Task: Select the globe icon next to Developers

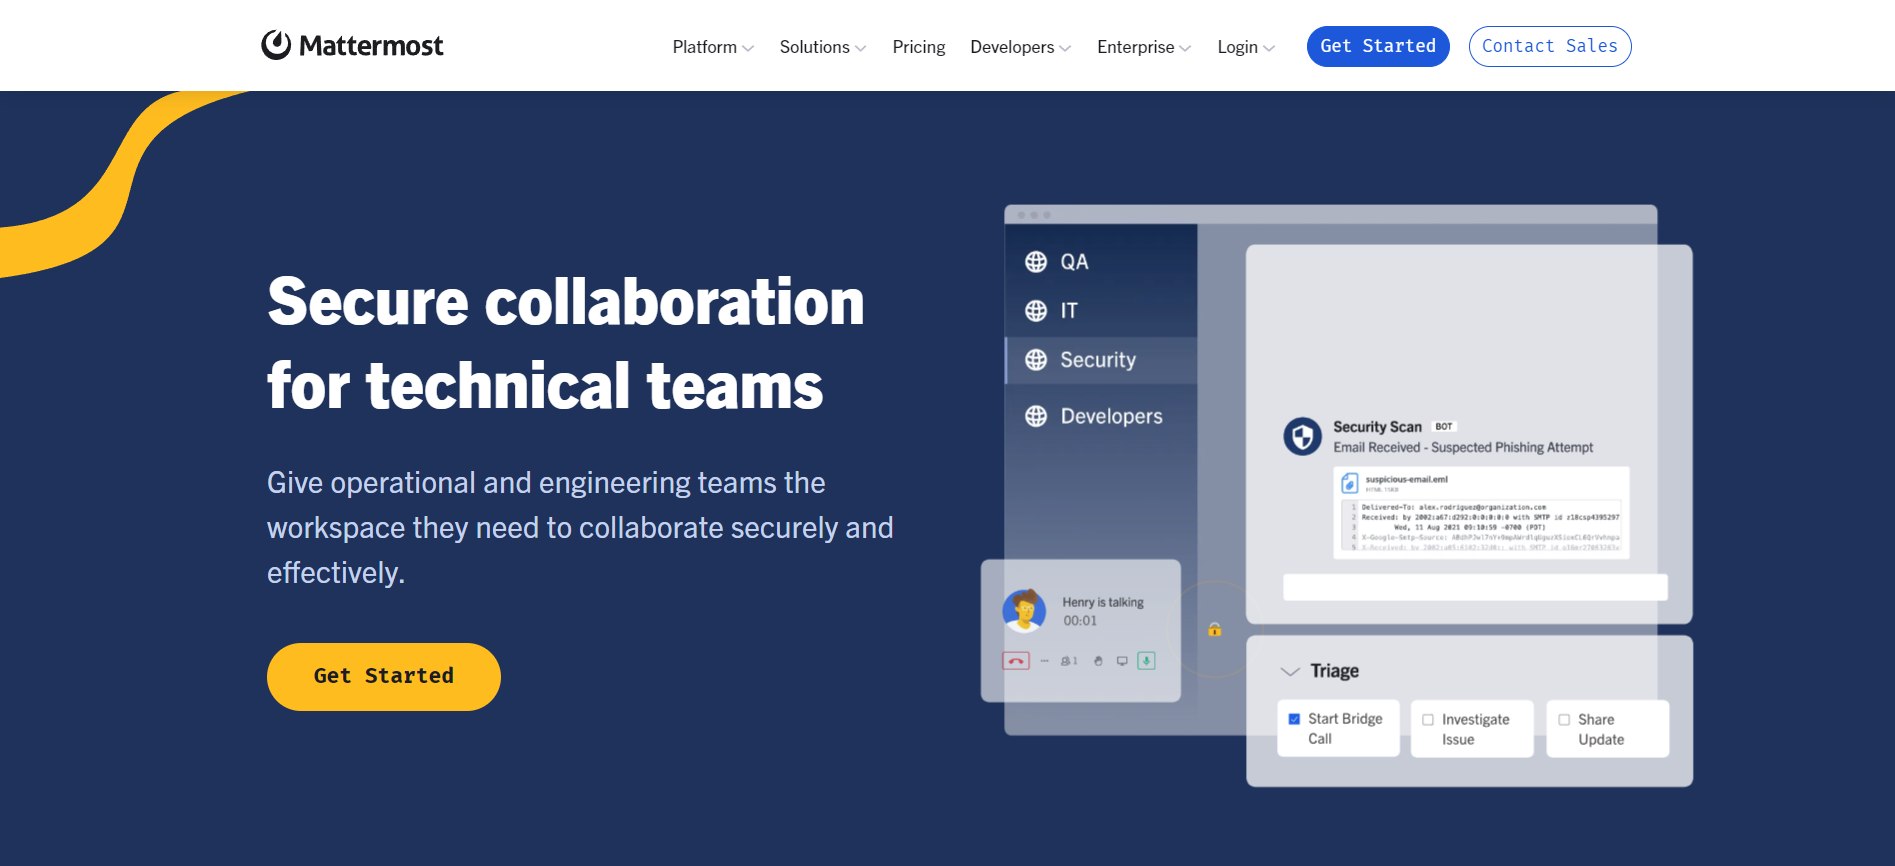Action: (x=1036, y=416)
